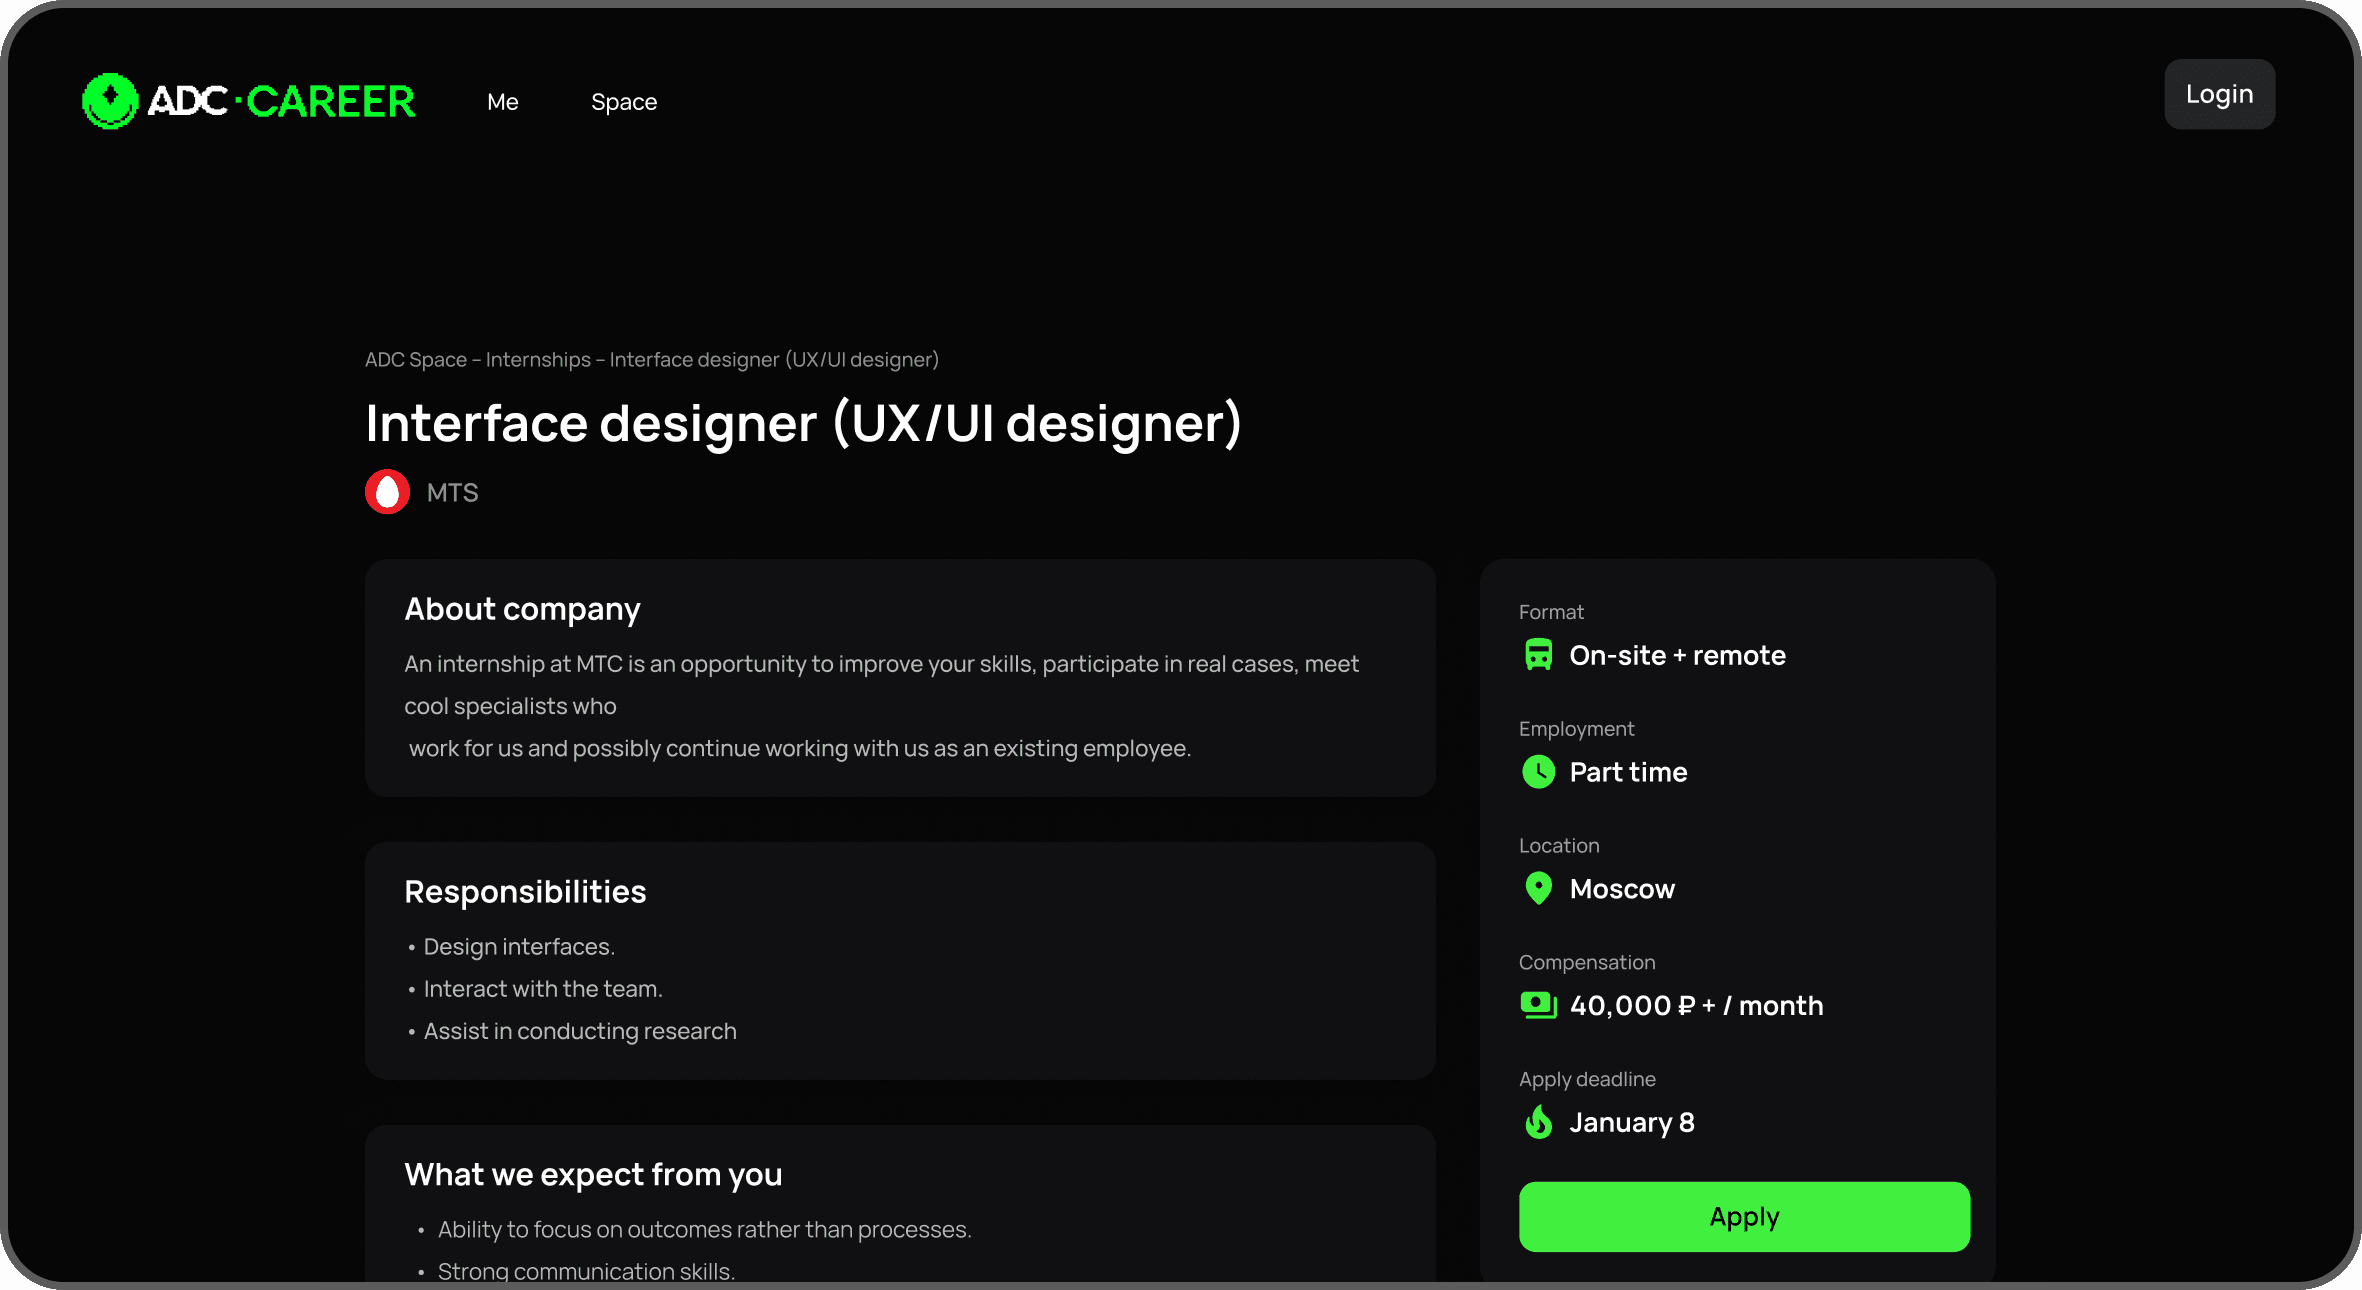Click the bus icon beside On-site + remote
The image size is (2362, 1290).
coord(1538,655)
